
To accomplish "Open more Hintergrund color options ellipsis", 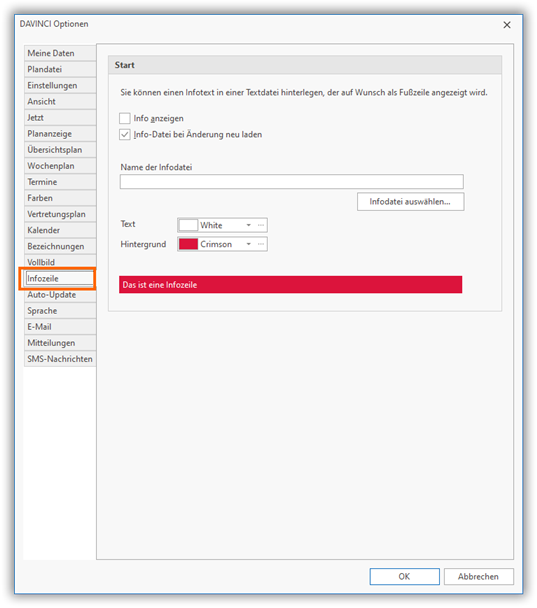I will pyautogui.click(x=261, y=244).
